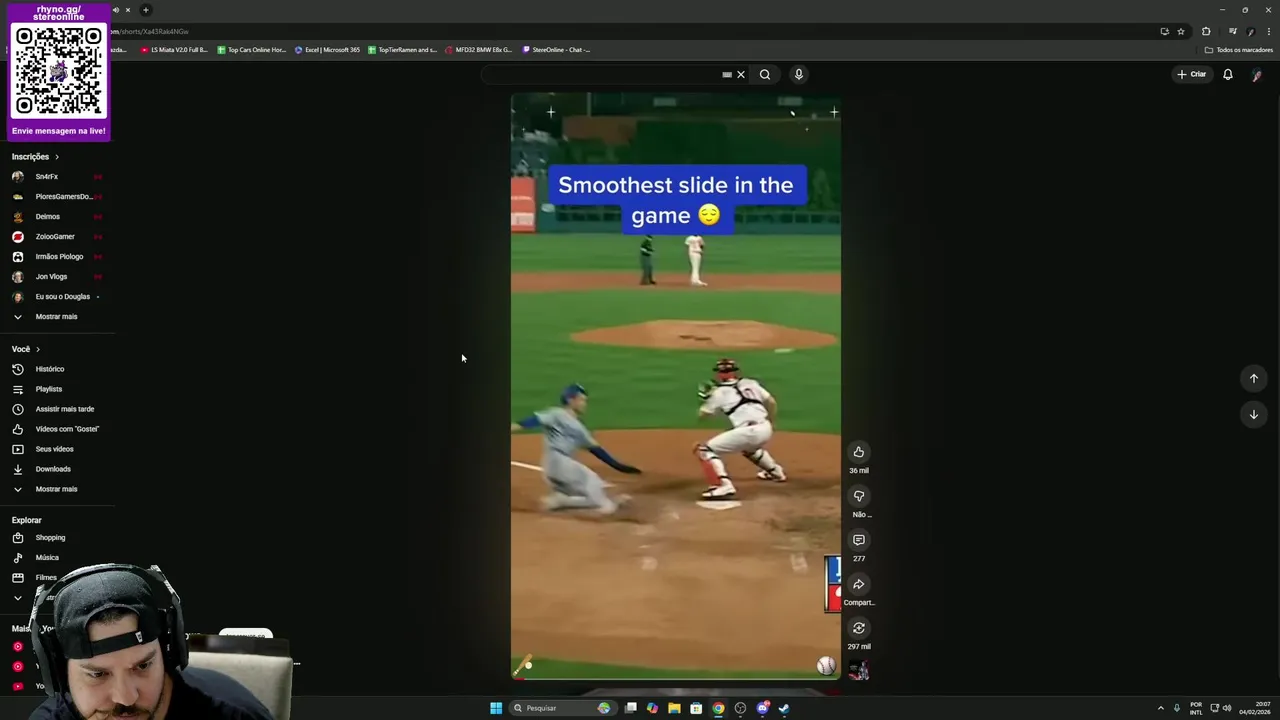The width and height of the screenshot is (1280, 720).
Task: Like the baseball Short with thumbs-up icon
Action: click(858, 452)
